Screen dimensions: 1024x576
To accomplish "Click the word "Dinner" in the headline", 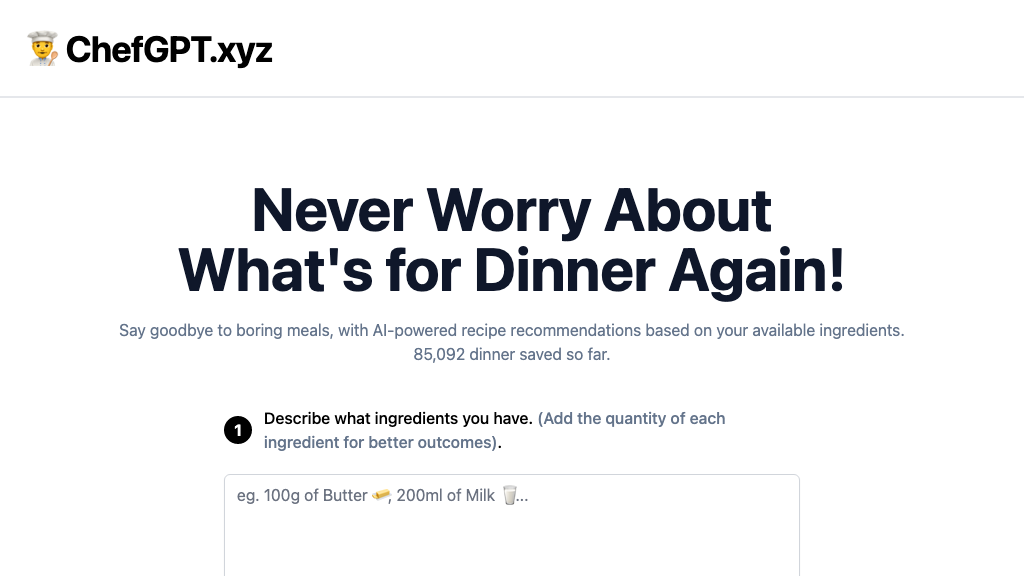I will tap(564, 270).
